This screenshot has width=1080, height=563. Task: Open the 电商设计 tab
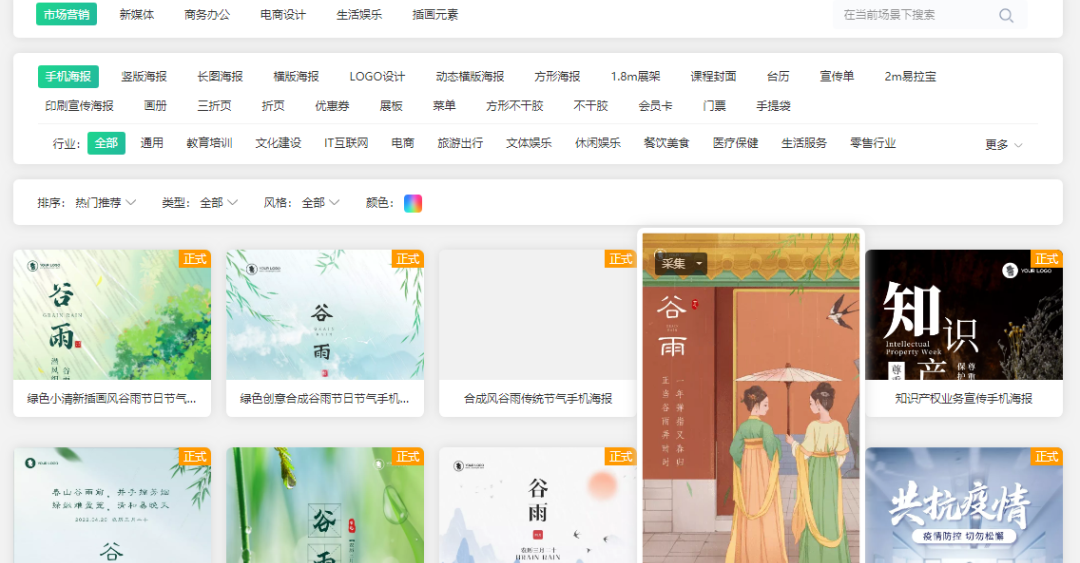tap(282, 14)
